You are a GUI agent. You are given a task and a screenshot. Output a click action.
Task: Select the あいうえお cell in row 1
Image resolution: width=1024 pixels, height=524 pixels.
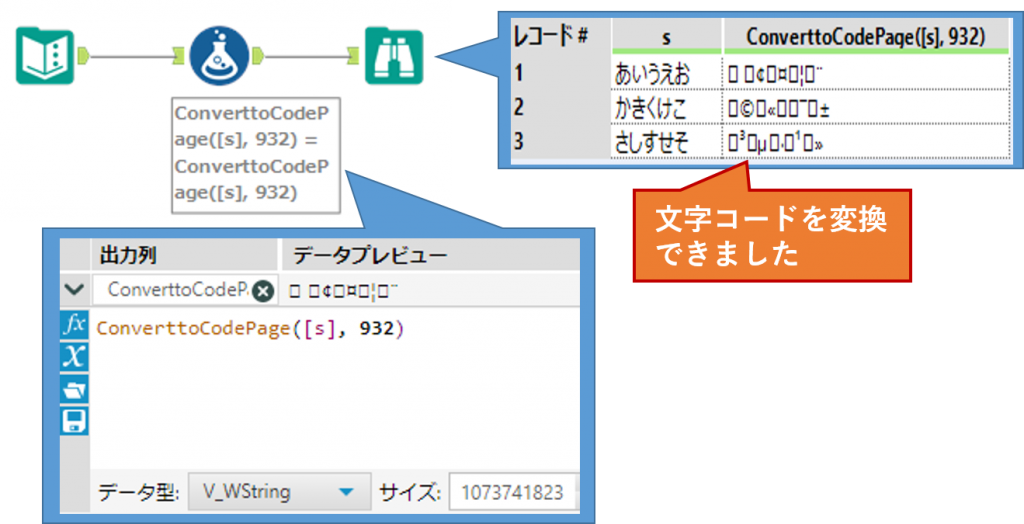666,74
